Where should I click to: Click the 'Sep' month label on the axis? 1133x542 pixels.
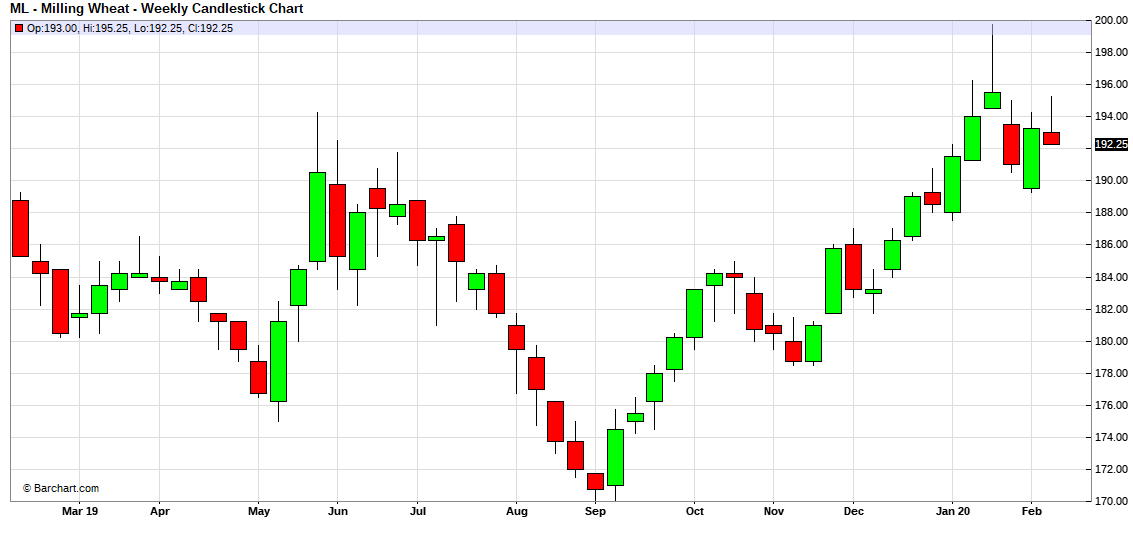pyautogui.click(x=595, y=511)
